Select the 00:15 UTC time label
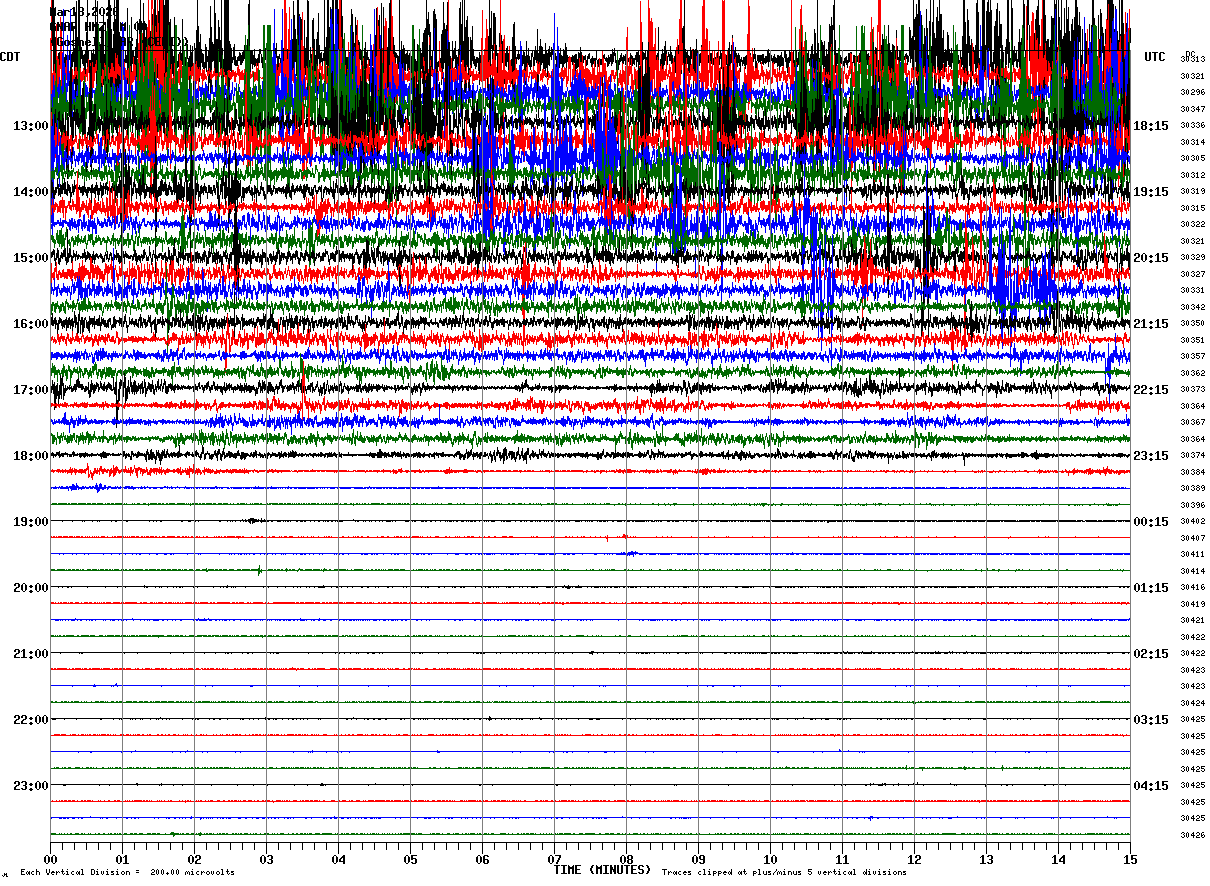The image size is (1210, 886). tap(1150, 522)
